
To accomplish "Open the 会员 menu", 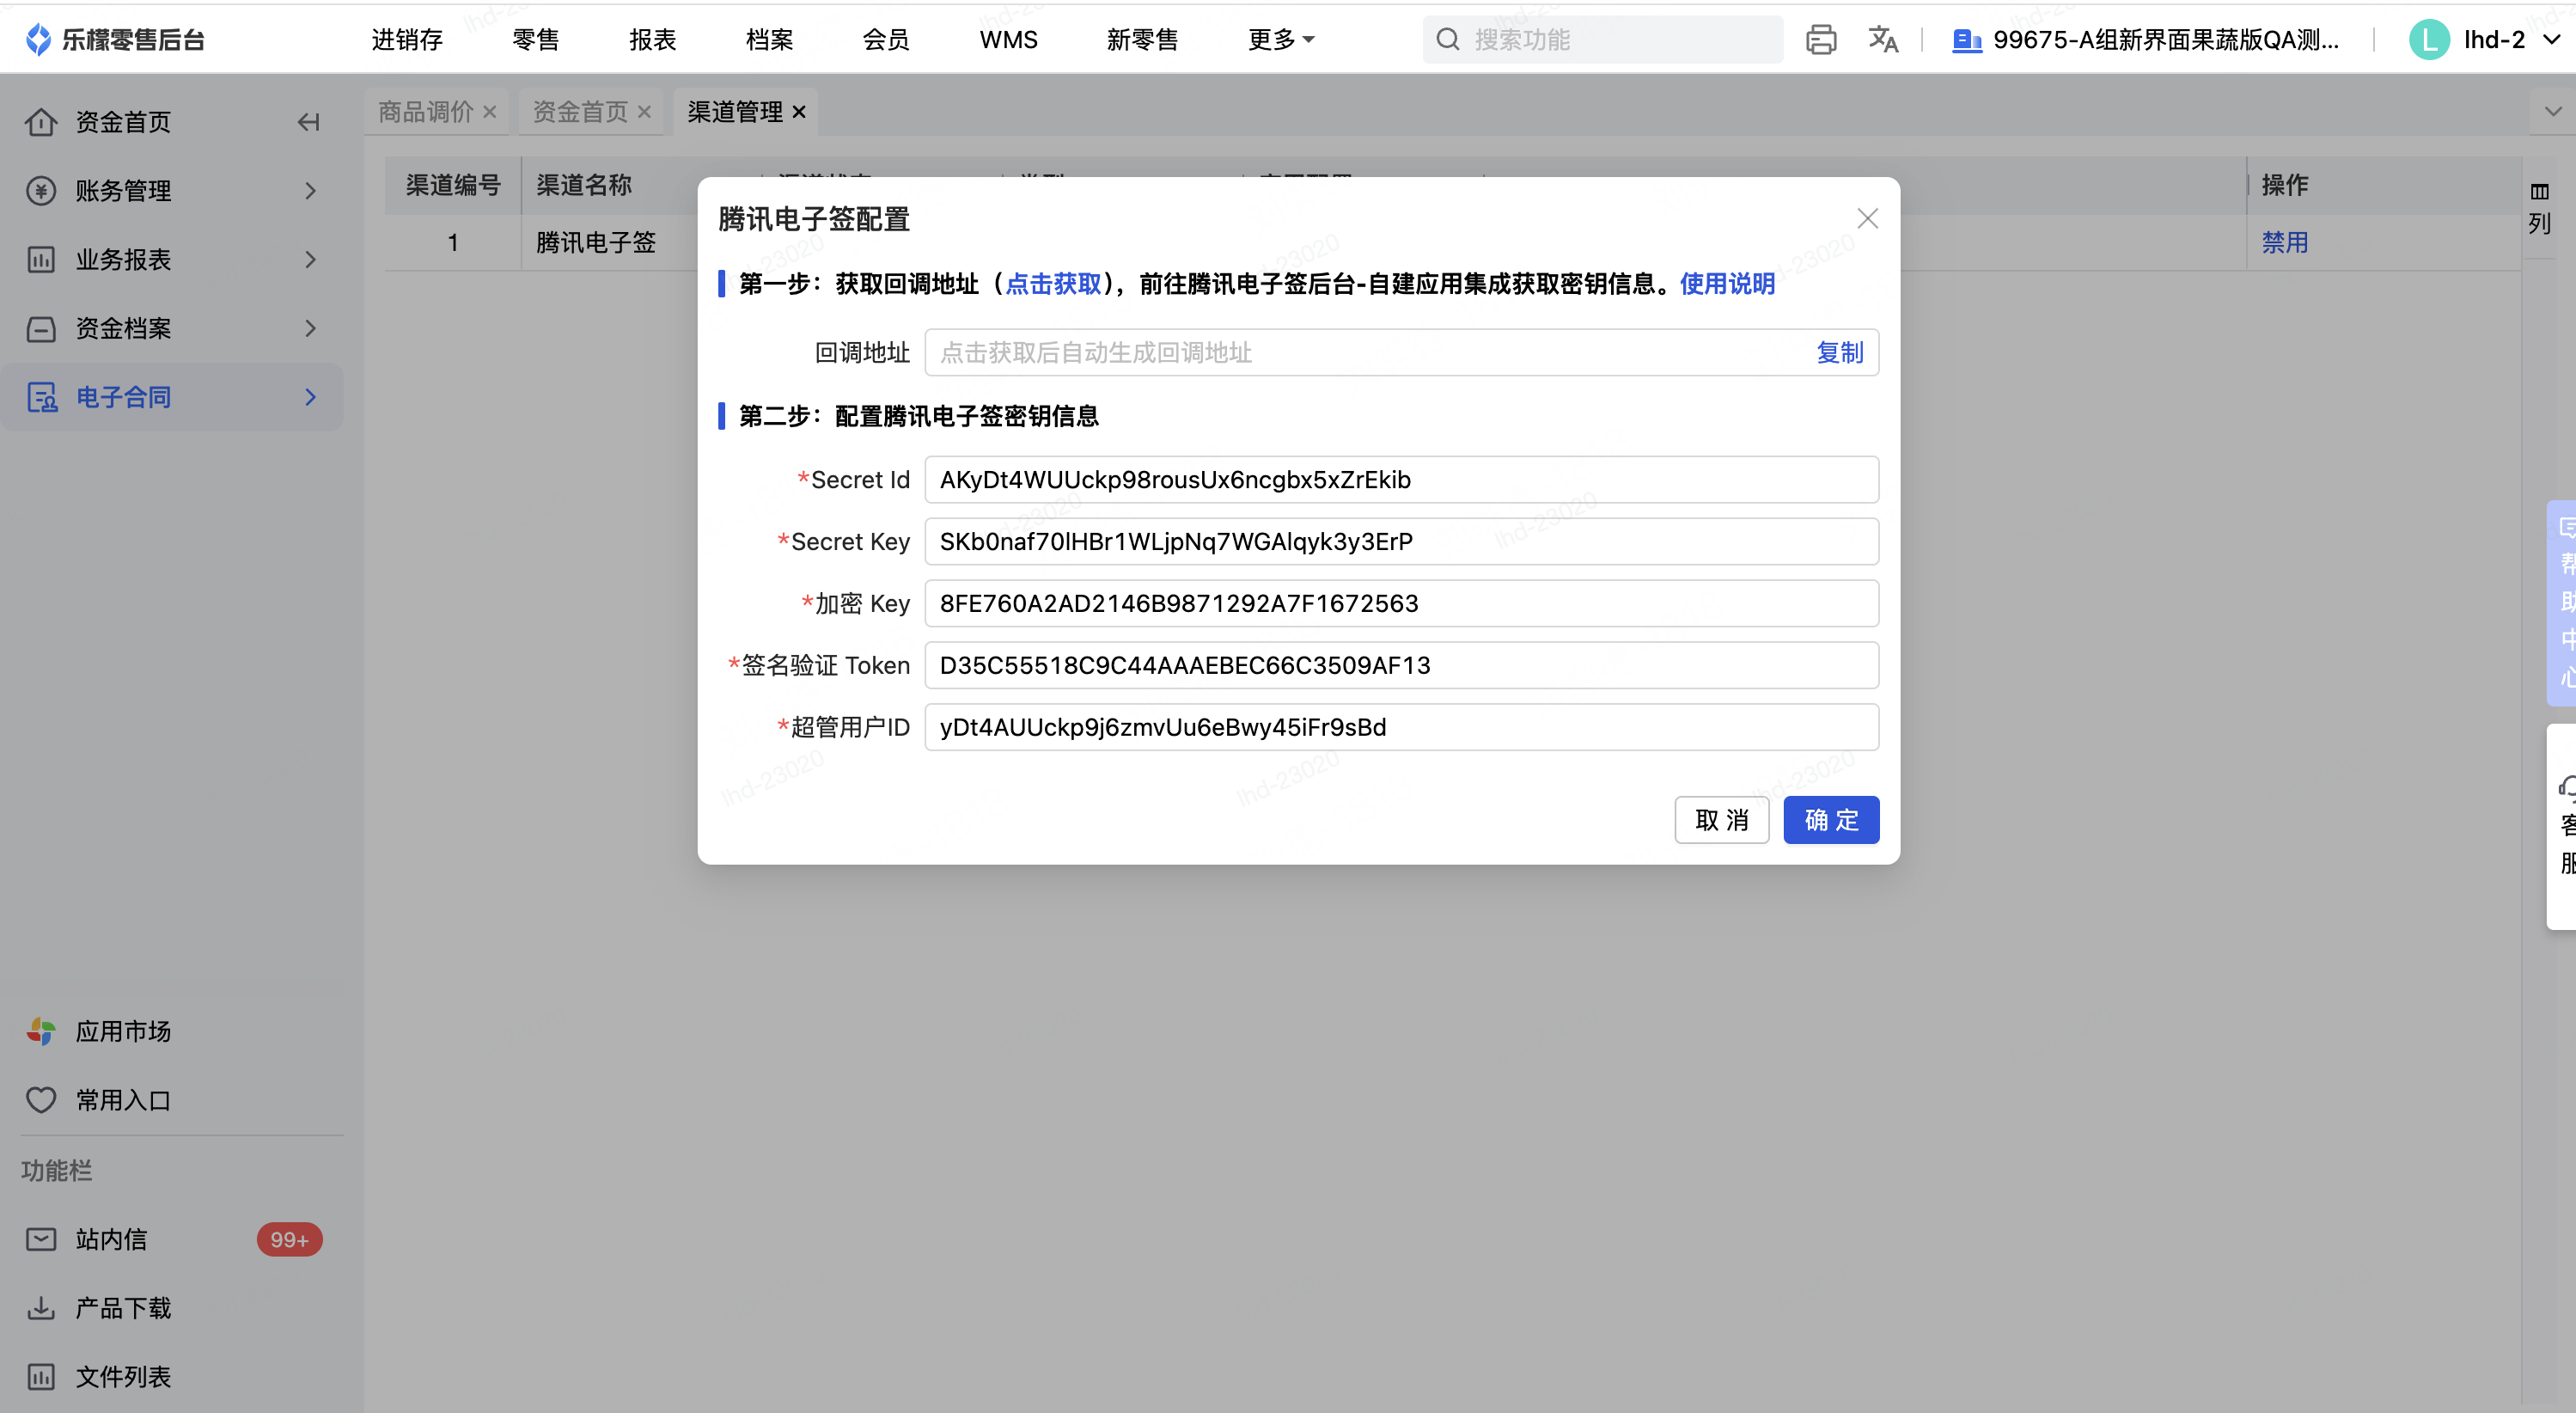I will pyautogui.click(x=886, y=39).
